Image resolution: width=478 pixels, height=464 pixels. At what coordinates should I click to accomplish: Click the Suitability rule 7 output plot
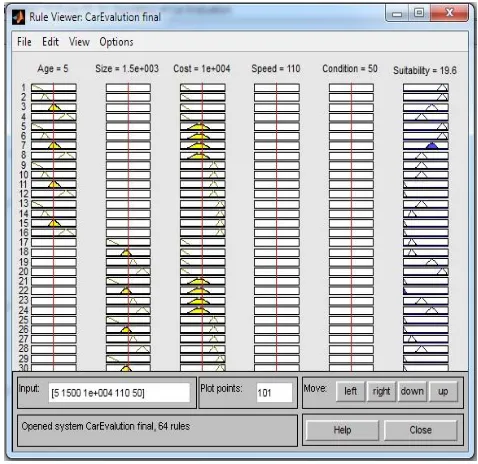coord(426,146)
